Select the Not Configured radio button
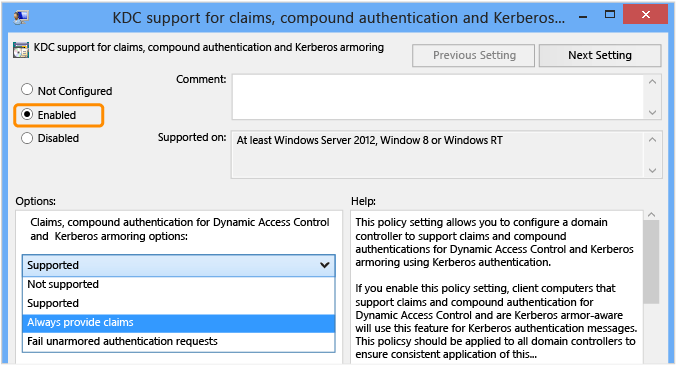The height and width of the screenshot is (366, 676). click(27, 90)
